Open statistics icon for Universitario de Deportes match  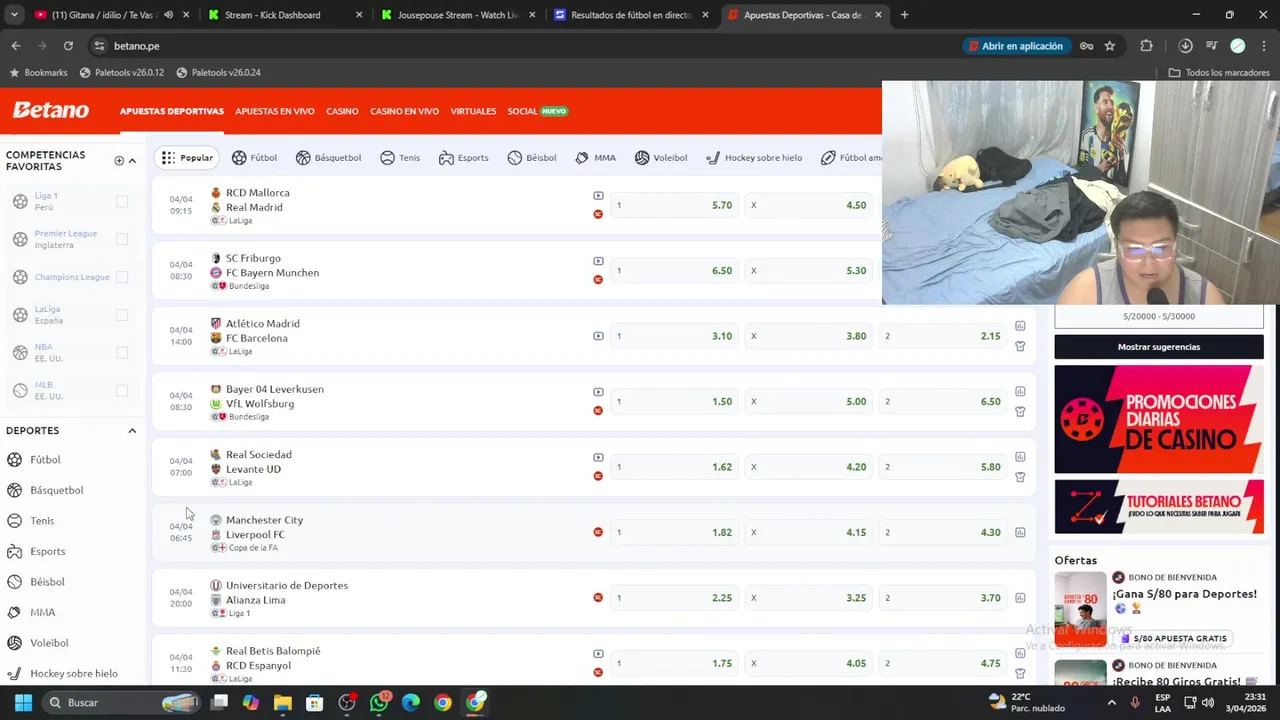(1020, 598)
